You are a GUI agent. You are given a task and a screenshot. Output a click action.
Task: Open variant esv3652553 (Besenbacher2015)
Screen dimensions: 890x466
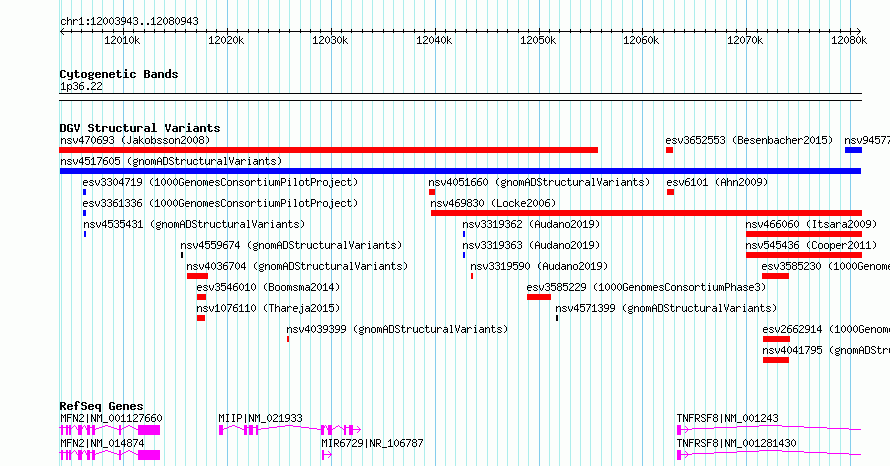tap(749, 140)
